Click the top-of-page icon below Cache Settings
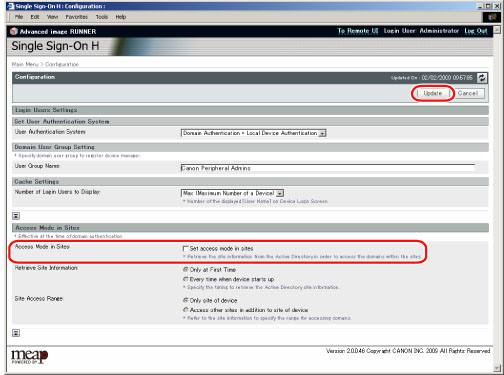This screenshot has width=504, height=375. [16, 216]
